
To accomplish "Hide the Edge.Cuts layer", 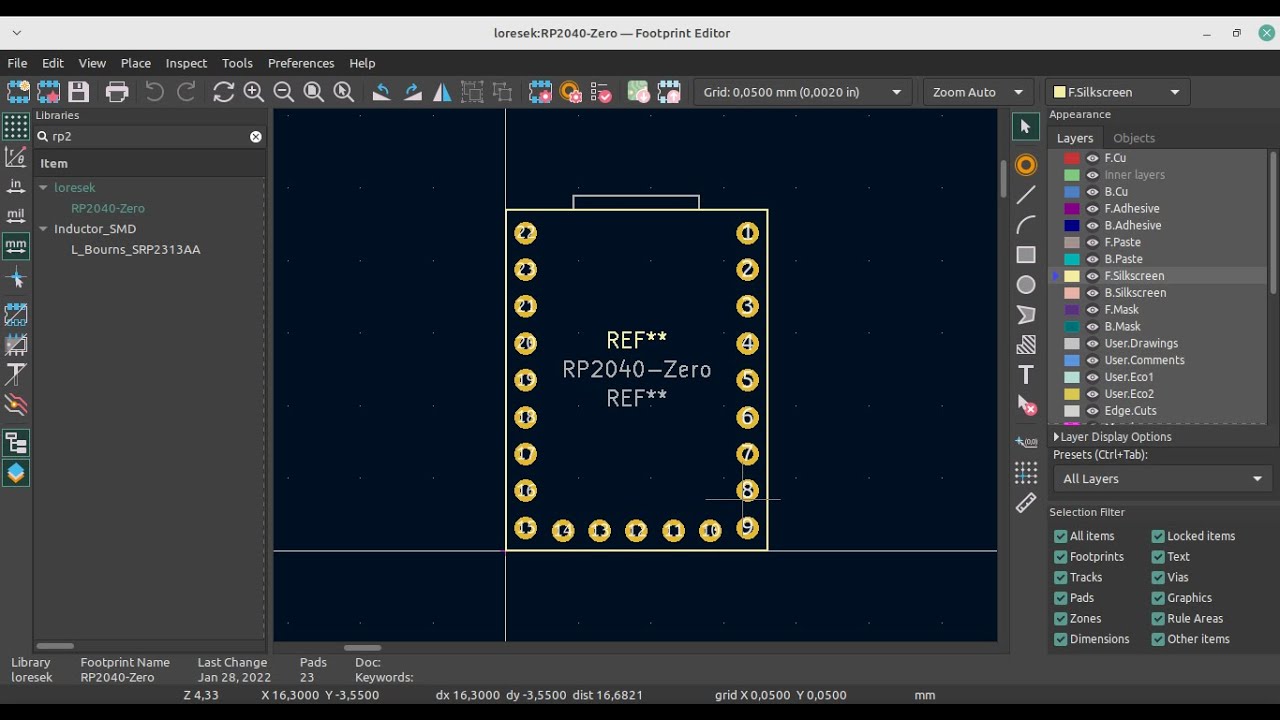I will click(1093, 411).
